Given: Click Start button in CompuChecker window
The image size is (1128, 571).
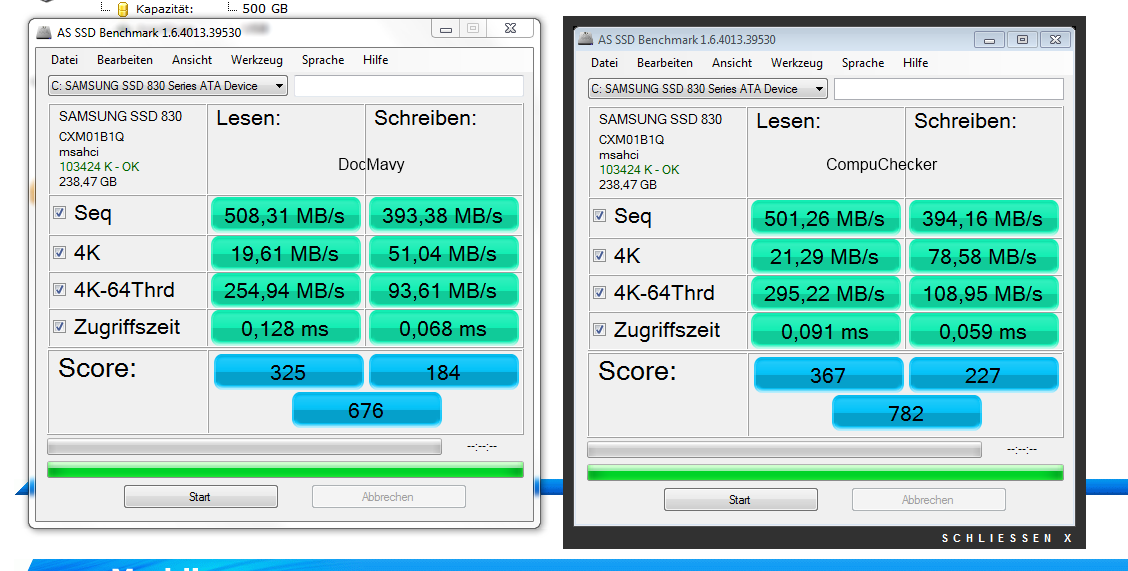Looking at the screenshot, I should (740, 500).
